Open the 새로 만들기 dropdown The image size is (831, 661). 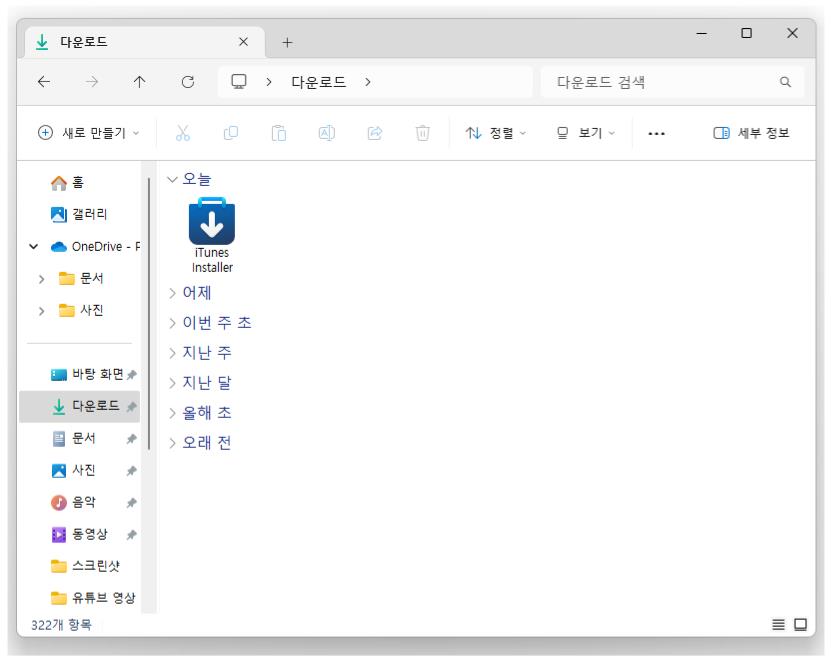(x=89, y=133)
